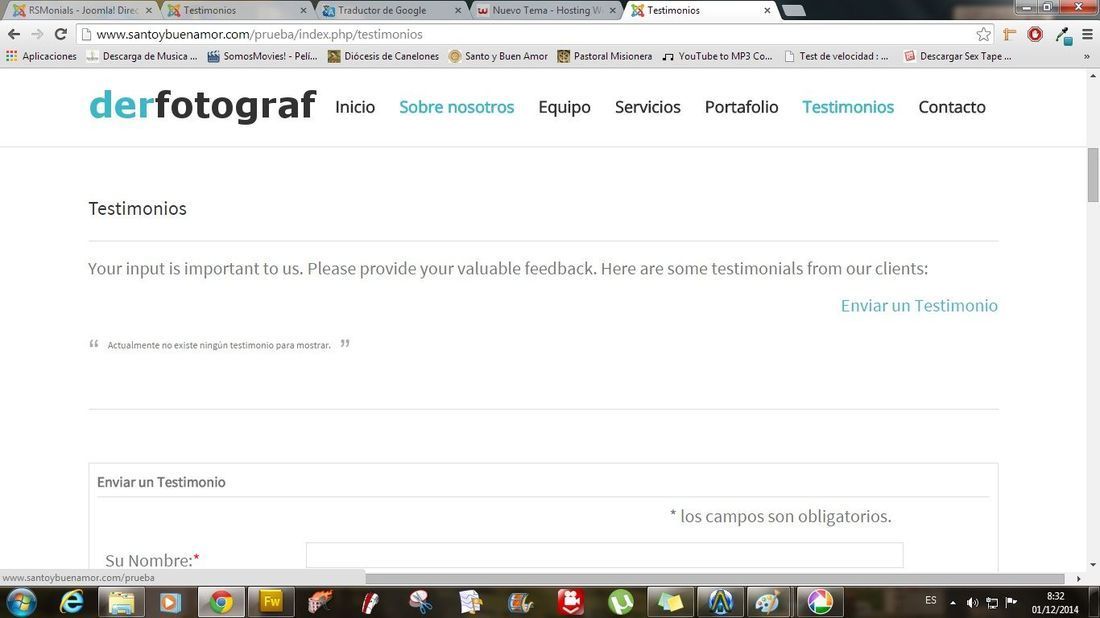Image resolution: width=1100 pixels, height=618 pixels.
Task: Click the browser forward arrow
Action: click(37, 34)
